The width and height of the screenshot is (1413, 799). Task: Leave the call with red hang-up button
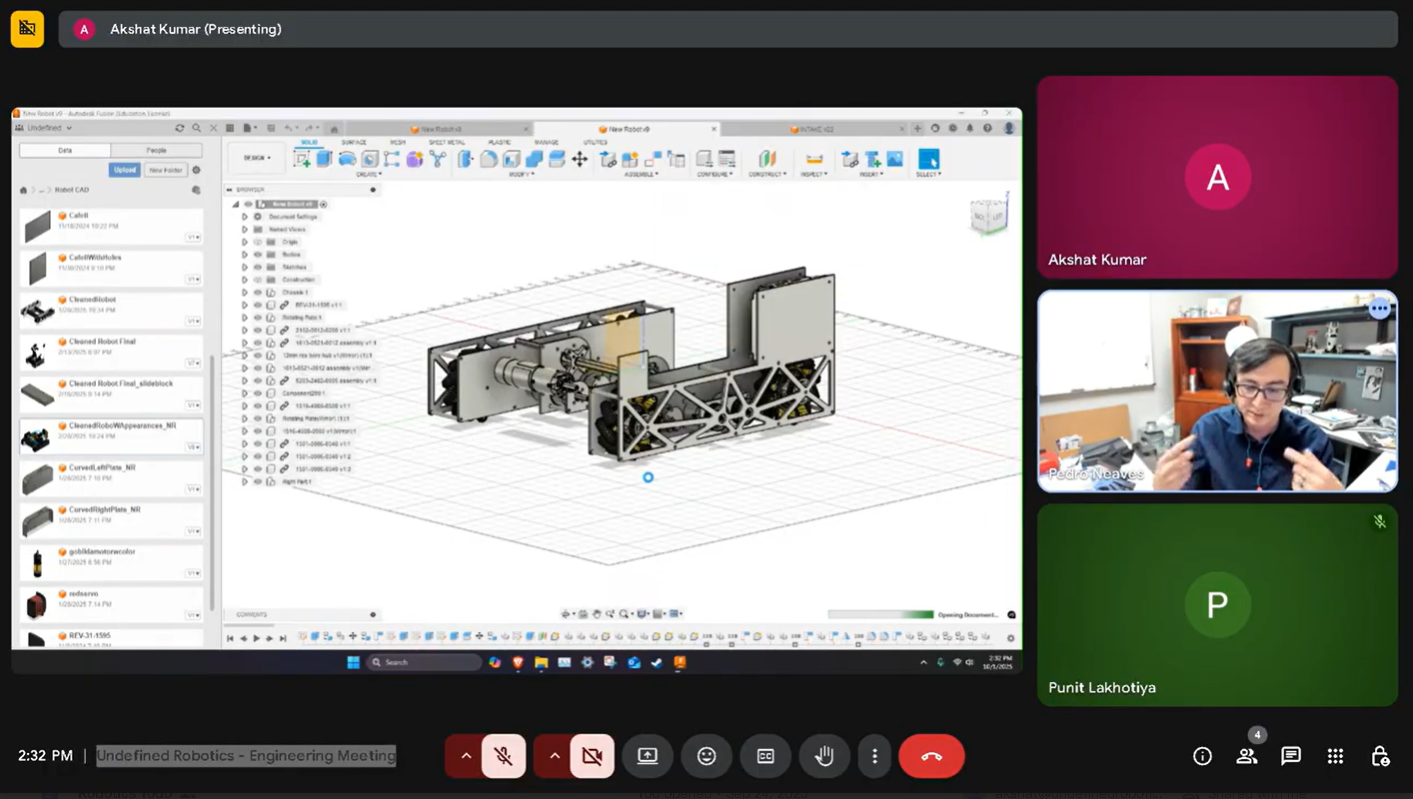(931, 756)
